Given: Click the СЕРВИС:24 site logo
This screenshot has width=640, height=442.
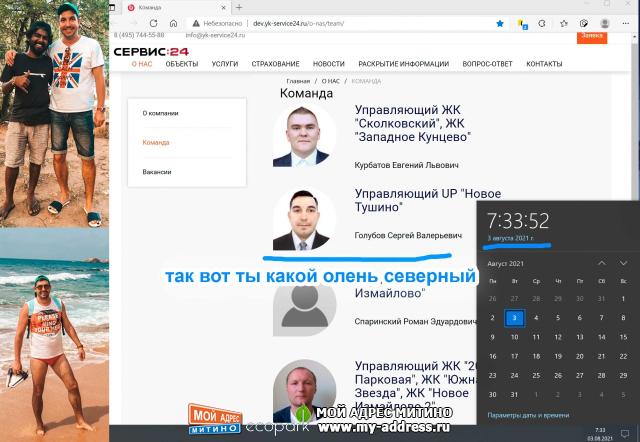Looking at the screenshot, I should [x=151, y=52].
